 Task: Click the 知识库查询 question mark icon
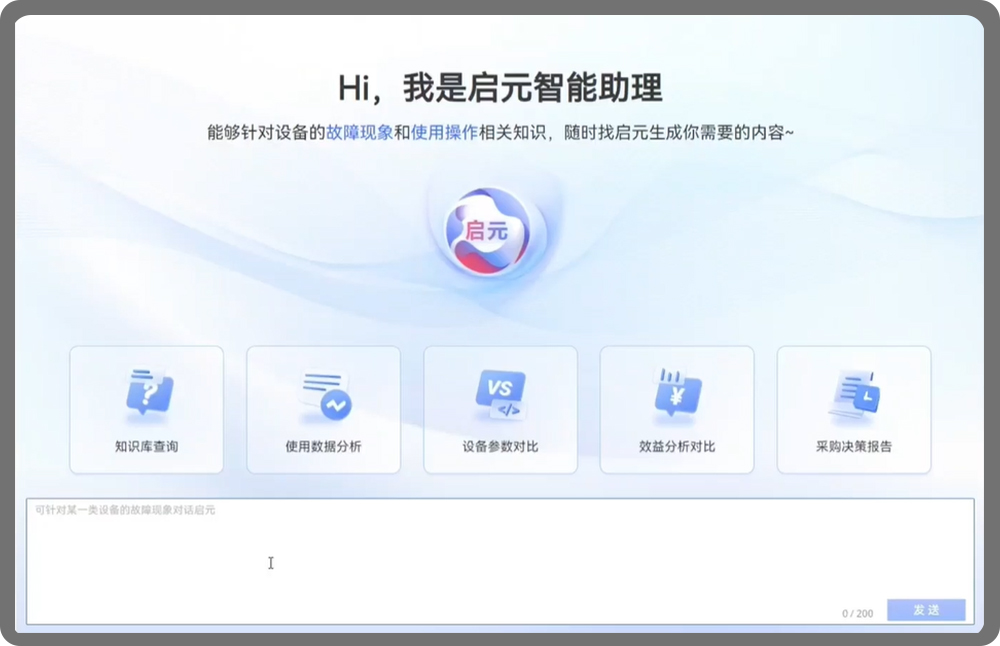click(x=147, y=392)
